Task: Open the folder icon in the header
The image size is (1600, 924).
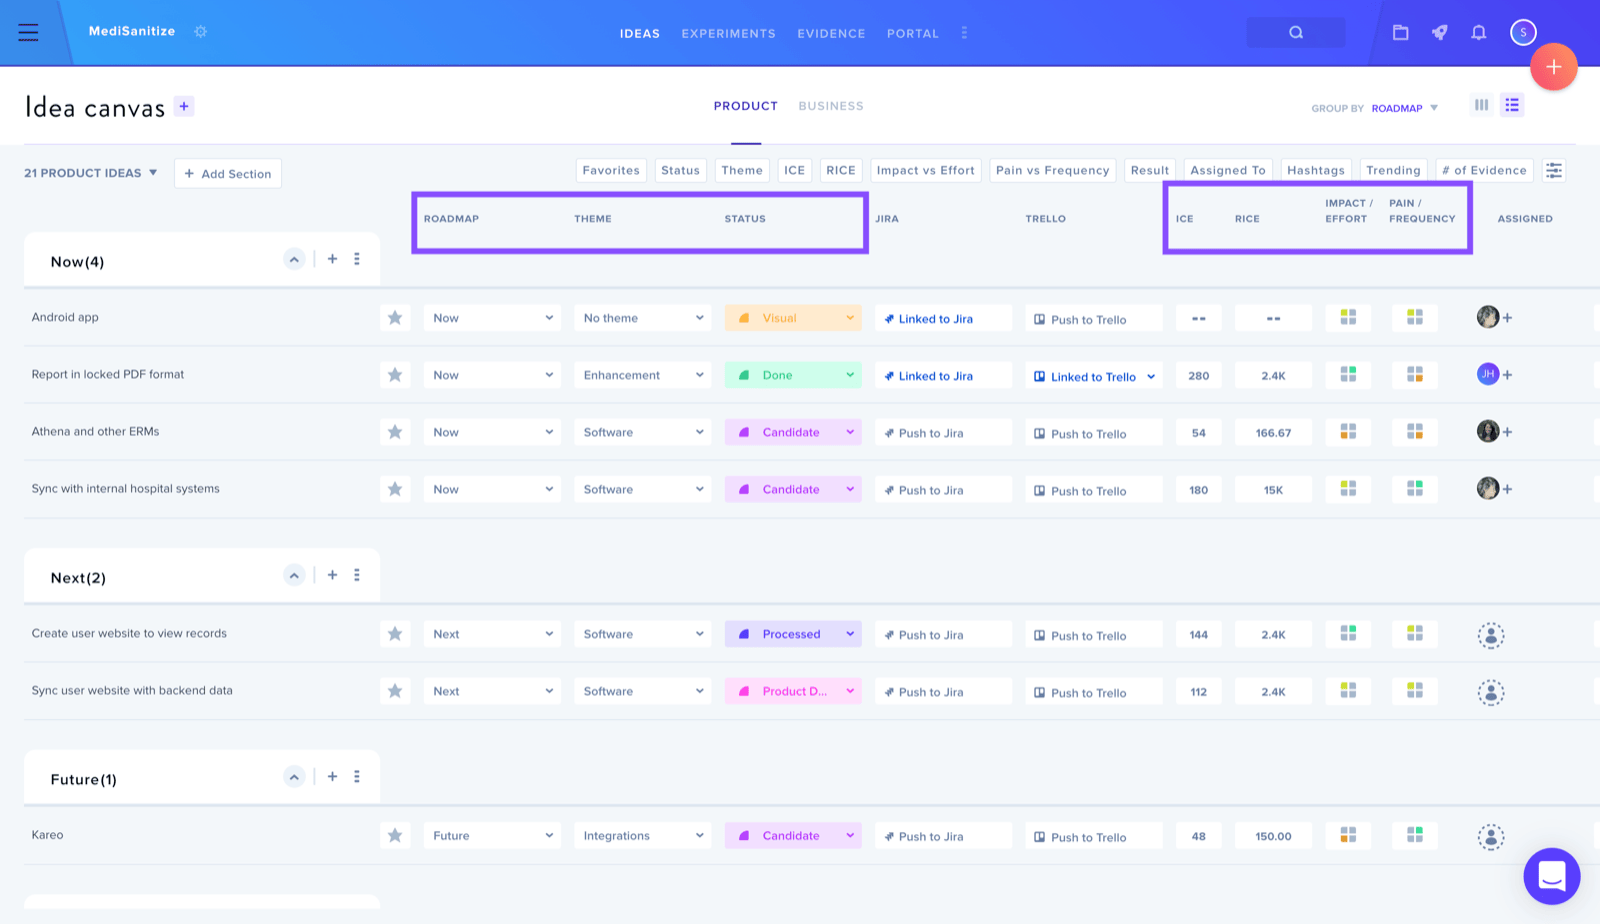Action: (1400, 32)
